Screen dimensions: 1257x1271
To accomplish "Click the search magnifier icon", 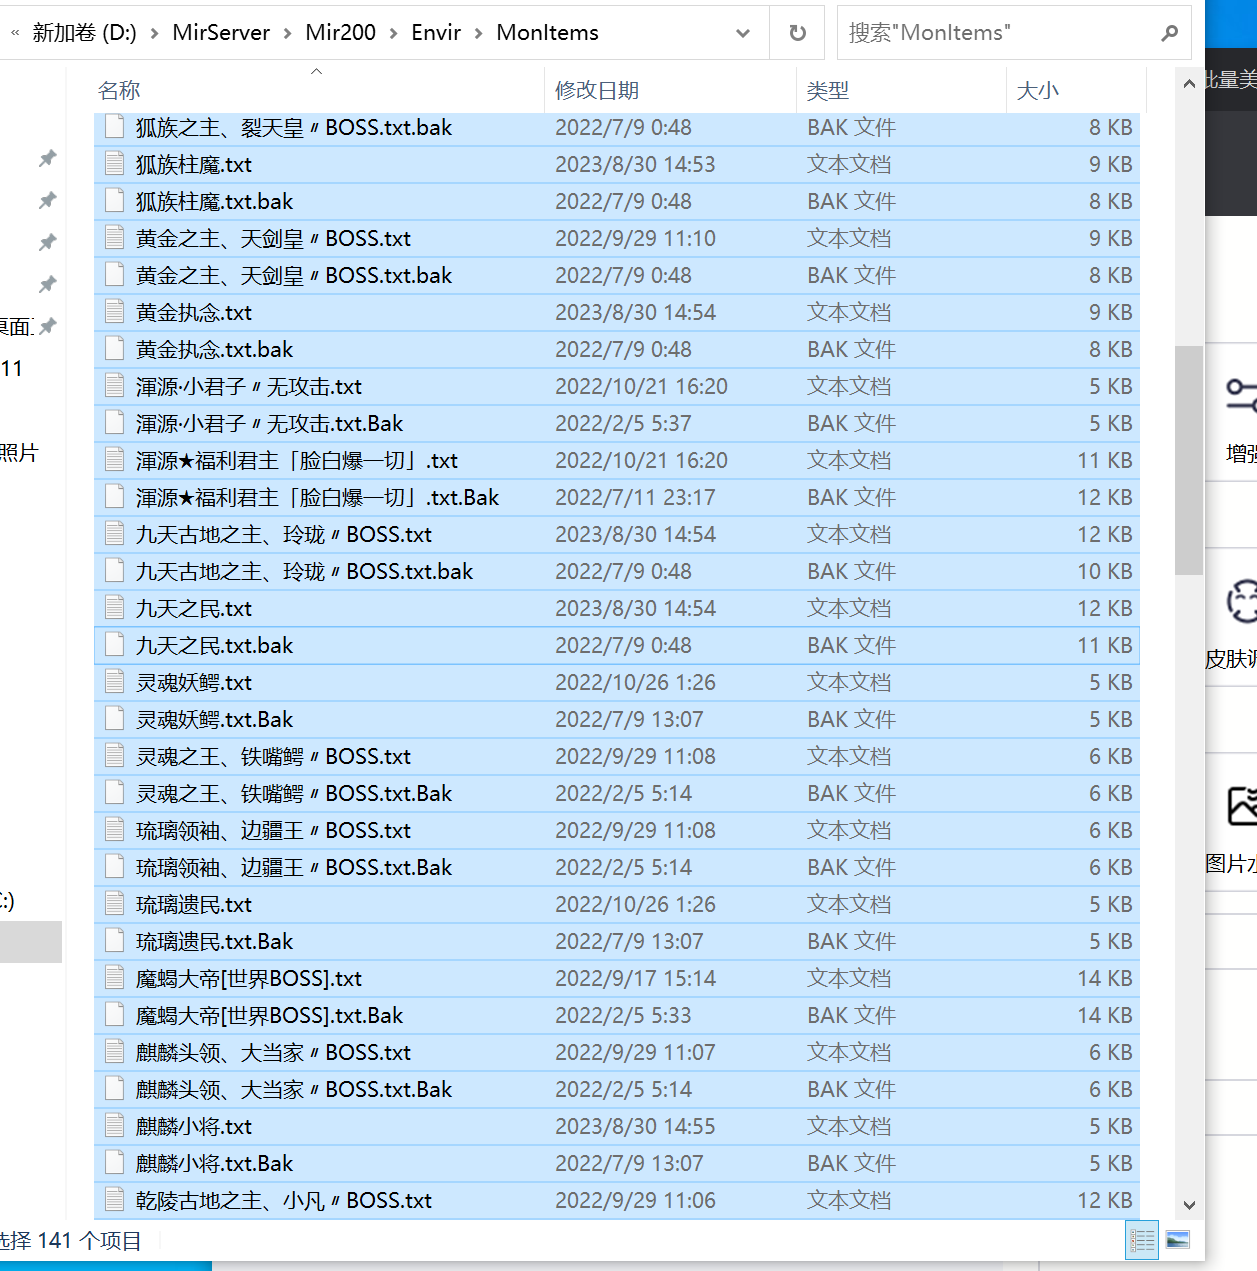I will tap(1169, 33).
